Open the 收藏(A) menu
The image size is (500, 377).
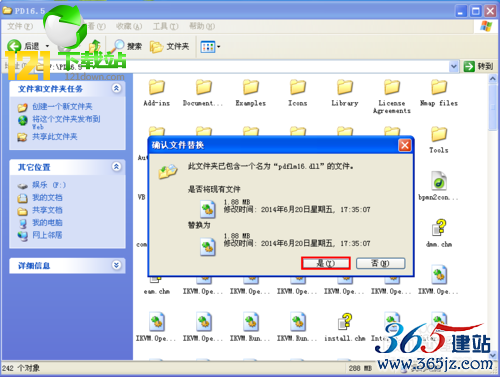(129, 26)
